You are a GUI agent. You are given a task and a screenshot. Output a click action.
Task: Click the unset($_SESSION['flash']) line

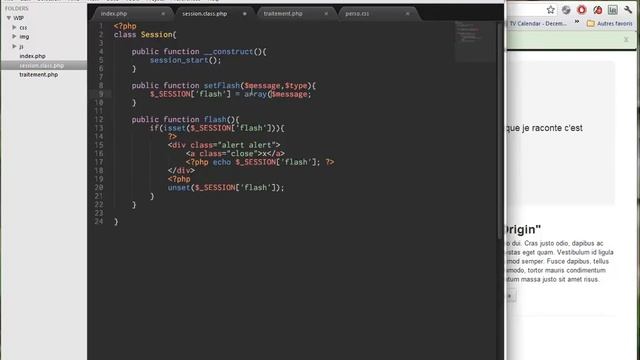point(226,188)
